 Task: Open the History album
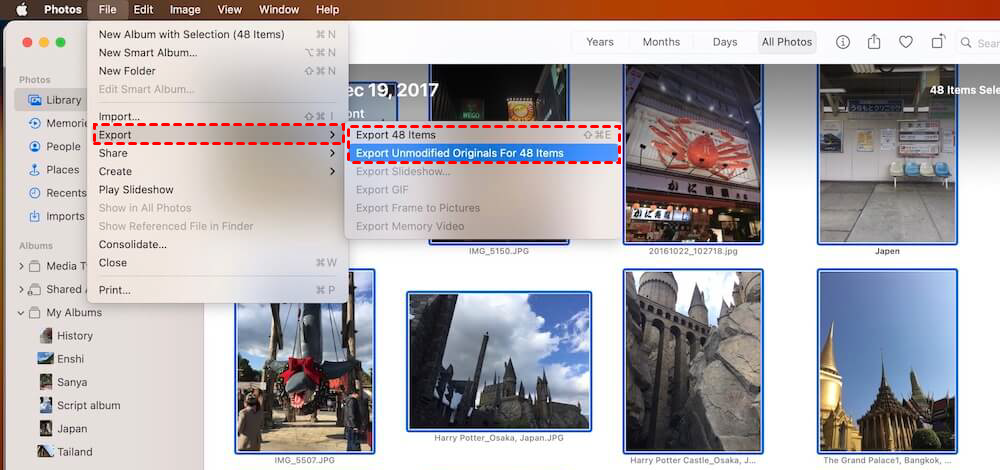(x=66, y=335)
